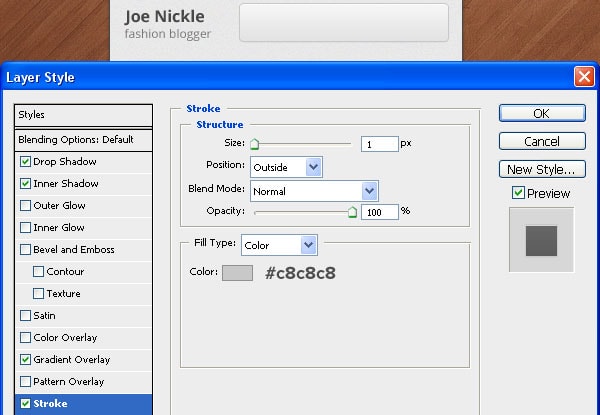Image resolution: width=600 pixels, height=415 pixels.
Task: Uncheck the Inner Shadow effect
Action: click(25, 184)
